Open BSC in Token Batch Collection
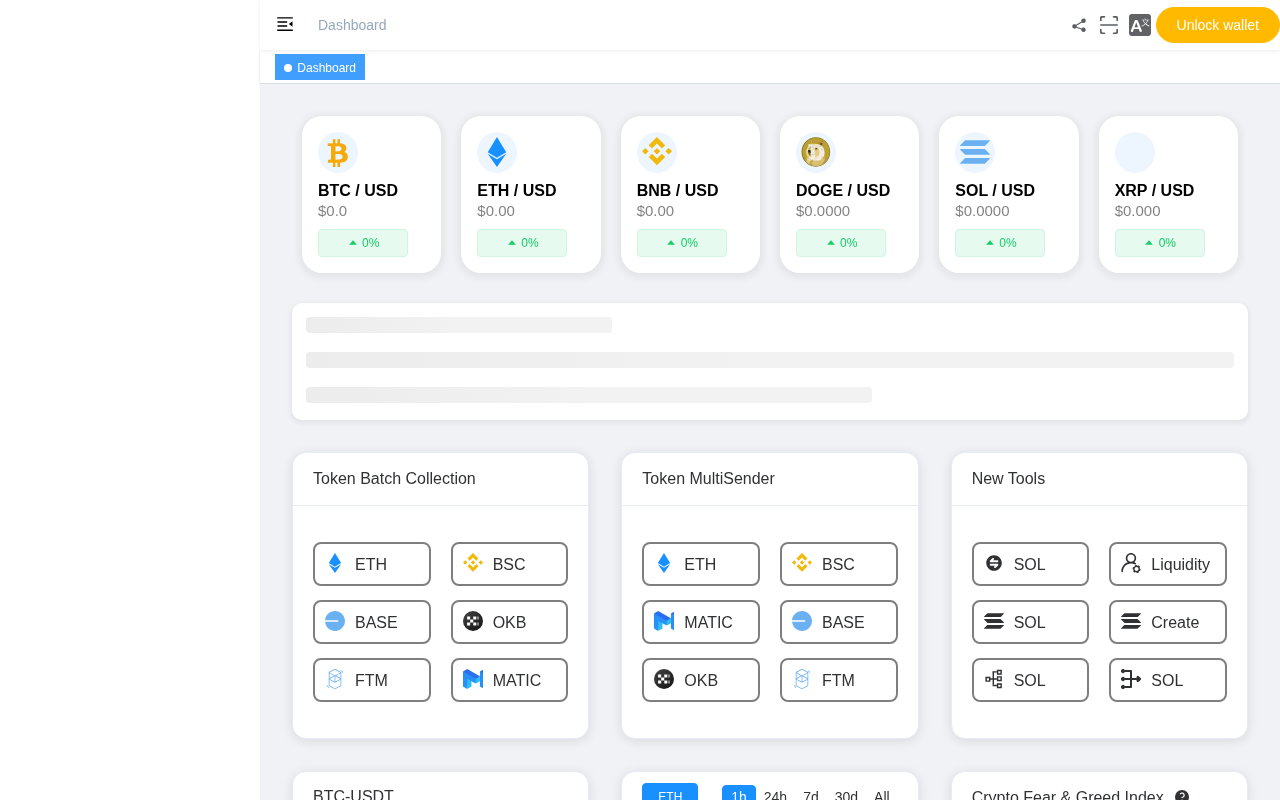This screenshot has height=800, width=1280. [509, 564]
